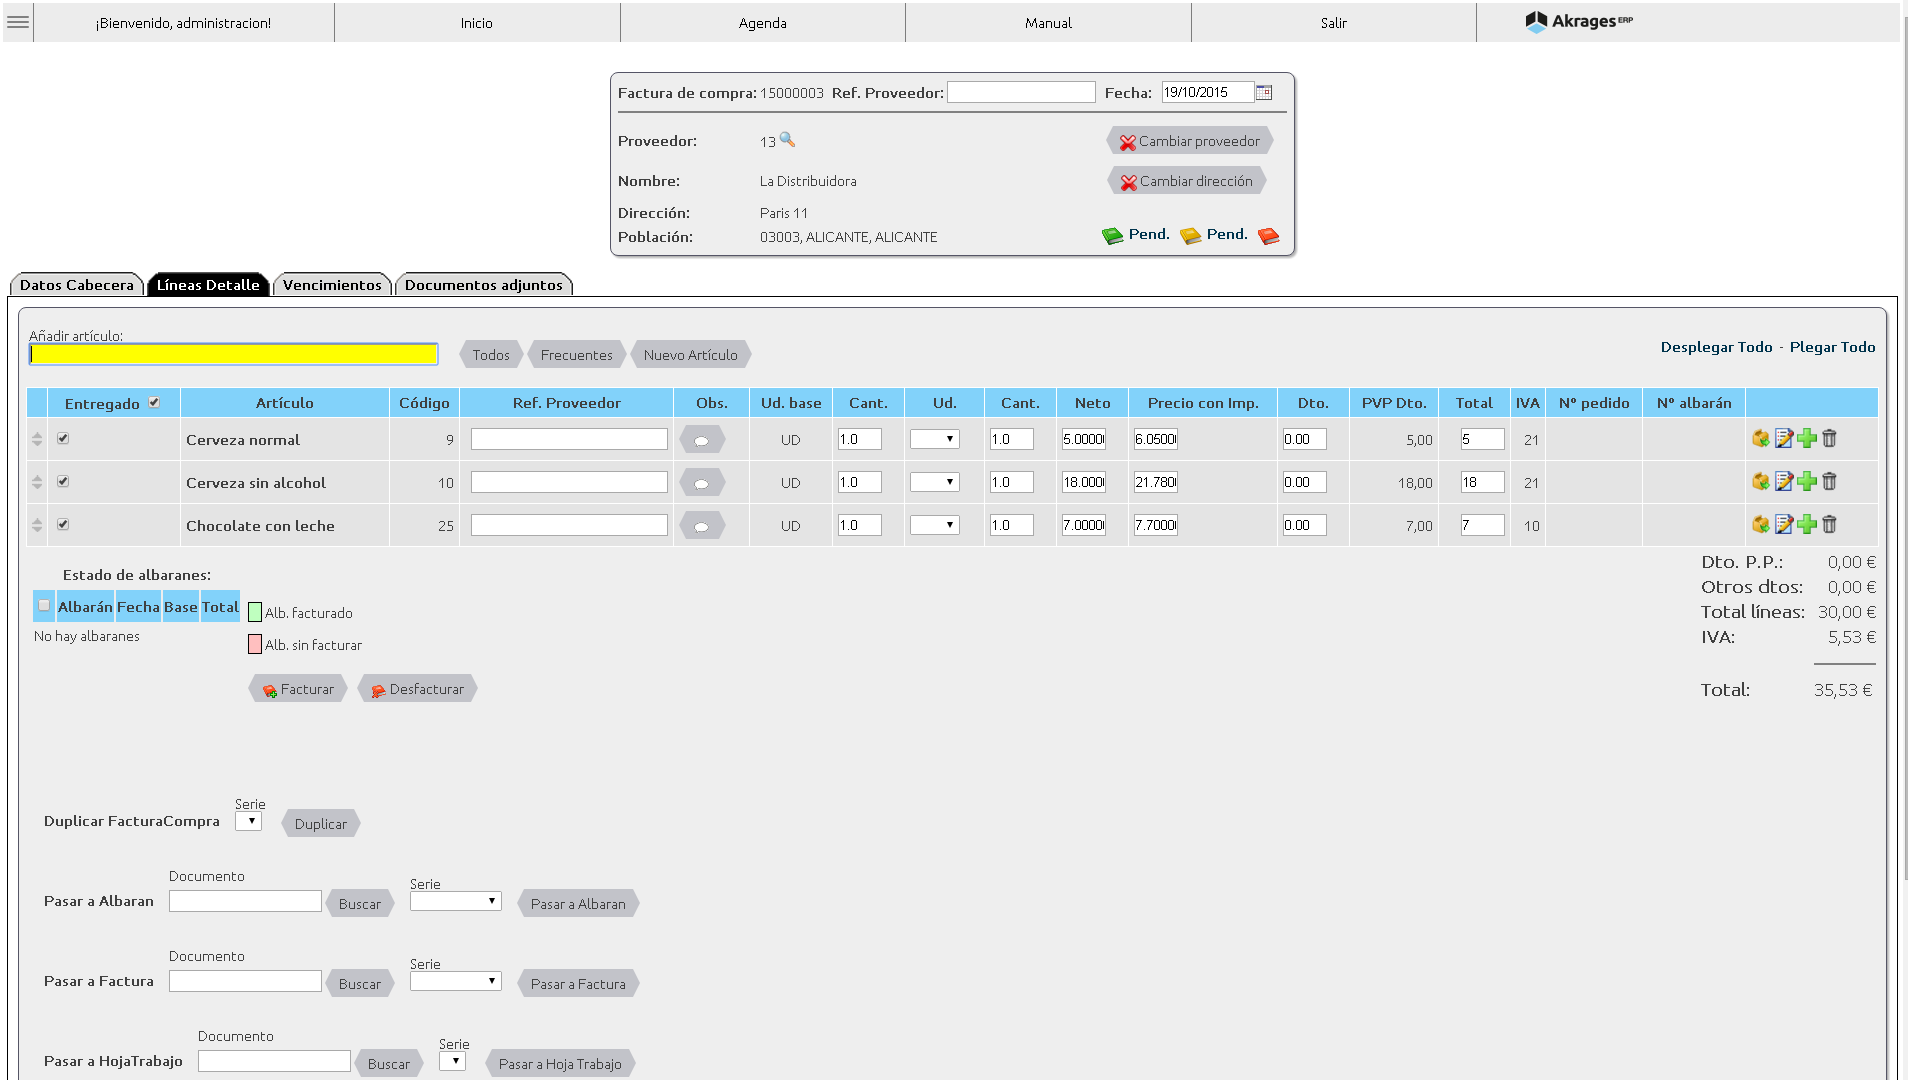Uncheck Entregado for Cerveza normal
This screenshot has height=1088, width=1908.
[63, 437]
